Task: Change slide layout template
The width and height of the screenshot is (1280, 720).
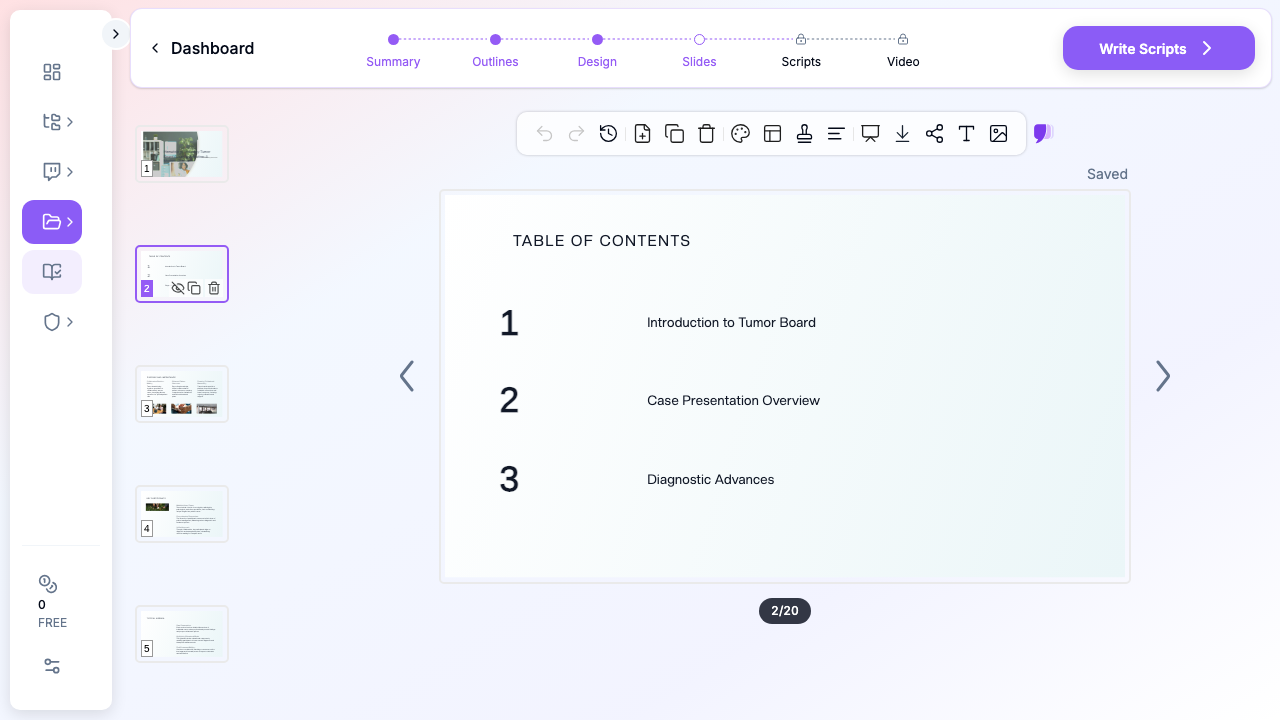Action: coord(772,134)
